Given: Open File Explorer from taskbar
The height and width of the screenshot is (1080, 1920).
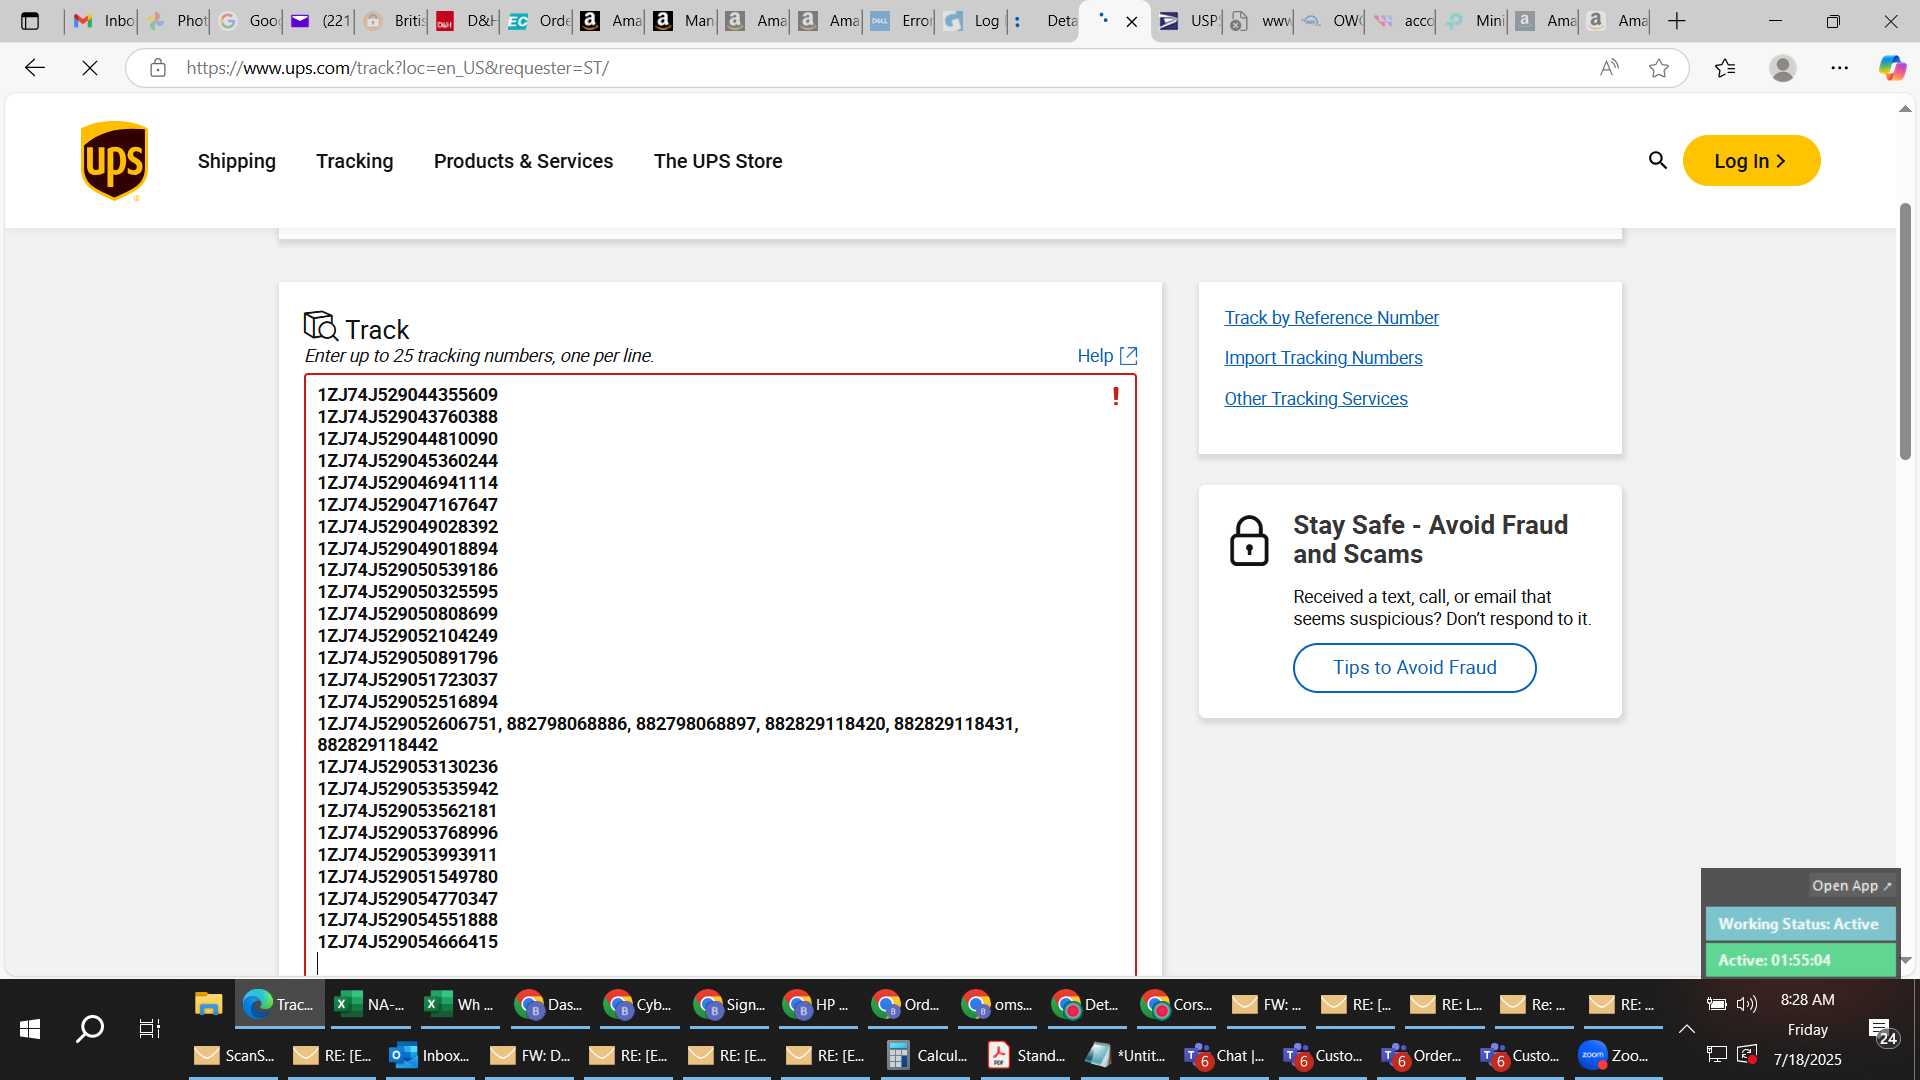Looking at the screenshot, I should (x=208, y=1004).
